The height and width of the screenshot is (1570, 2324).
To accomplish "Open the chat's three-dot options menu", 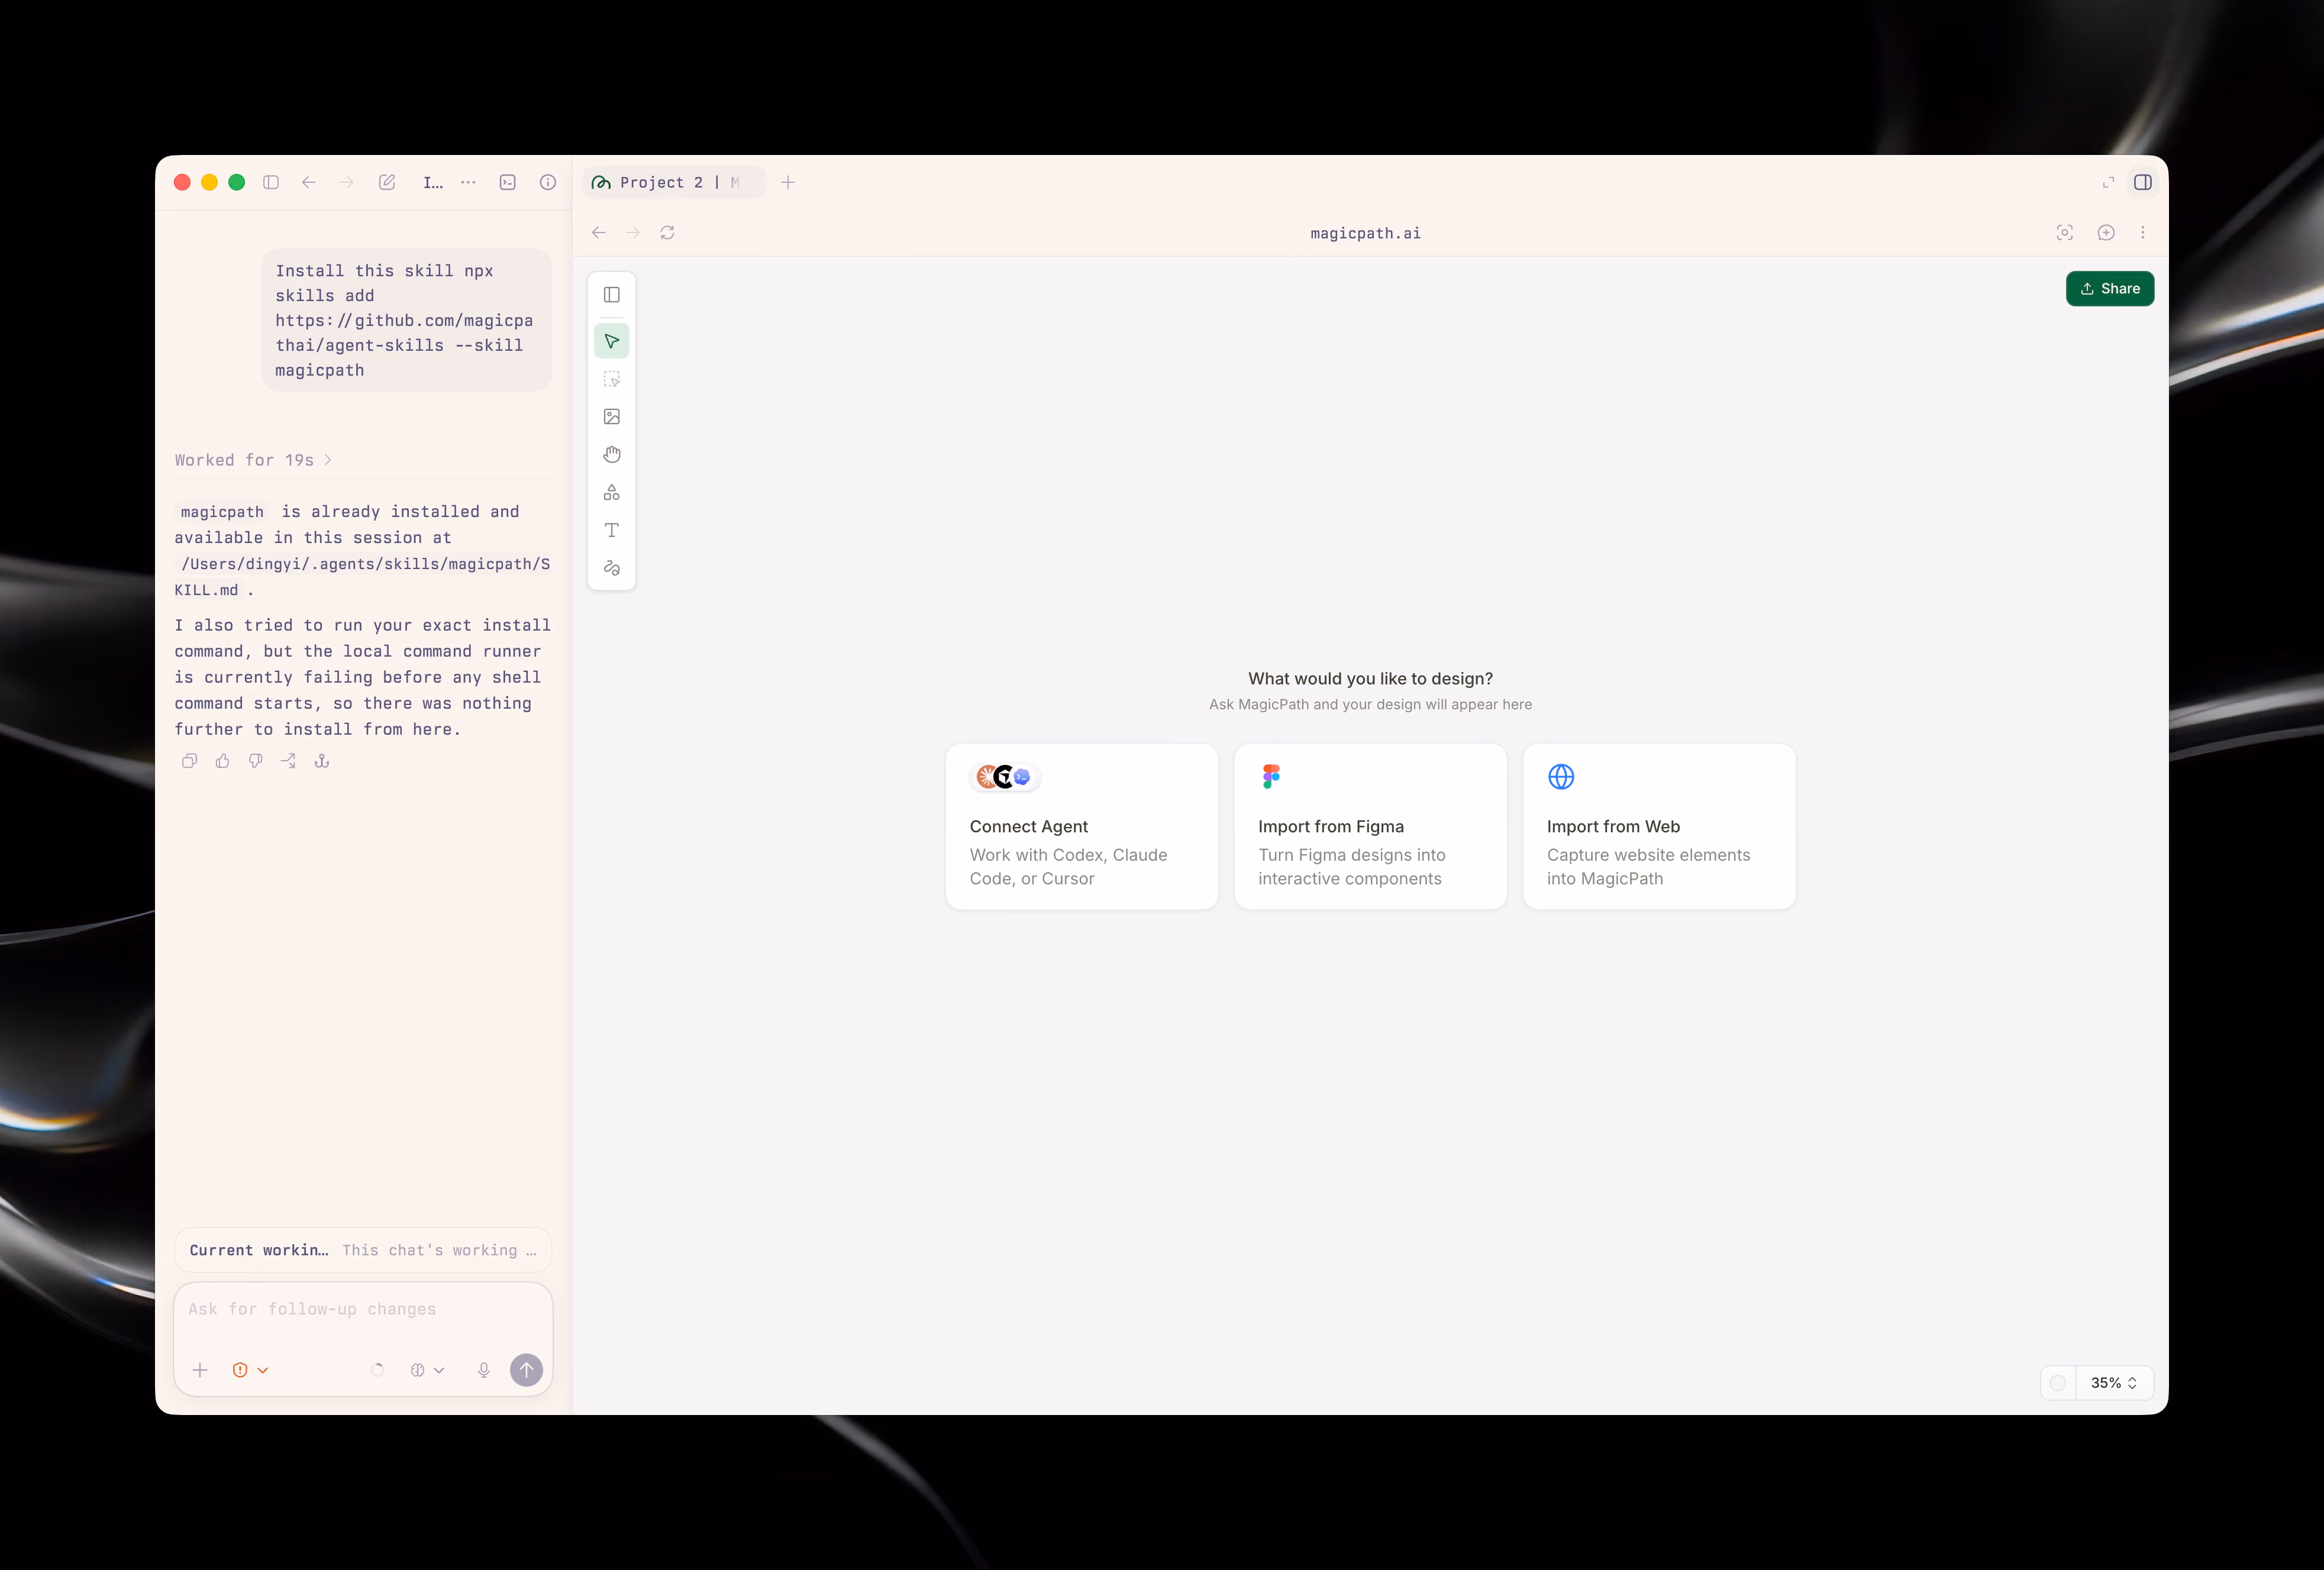I will coord(468,182).
